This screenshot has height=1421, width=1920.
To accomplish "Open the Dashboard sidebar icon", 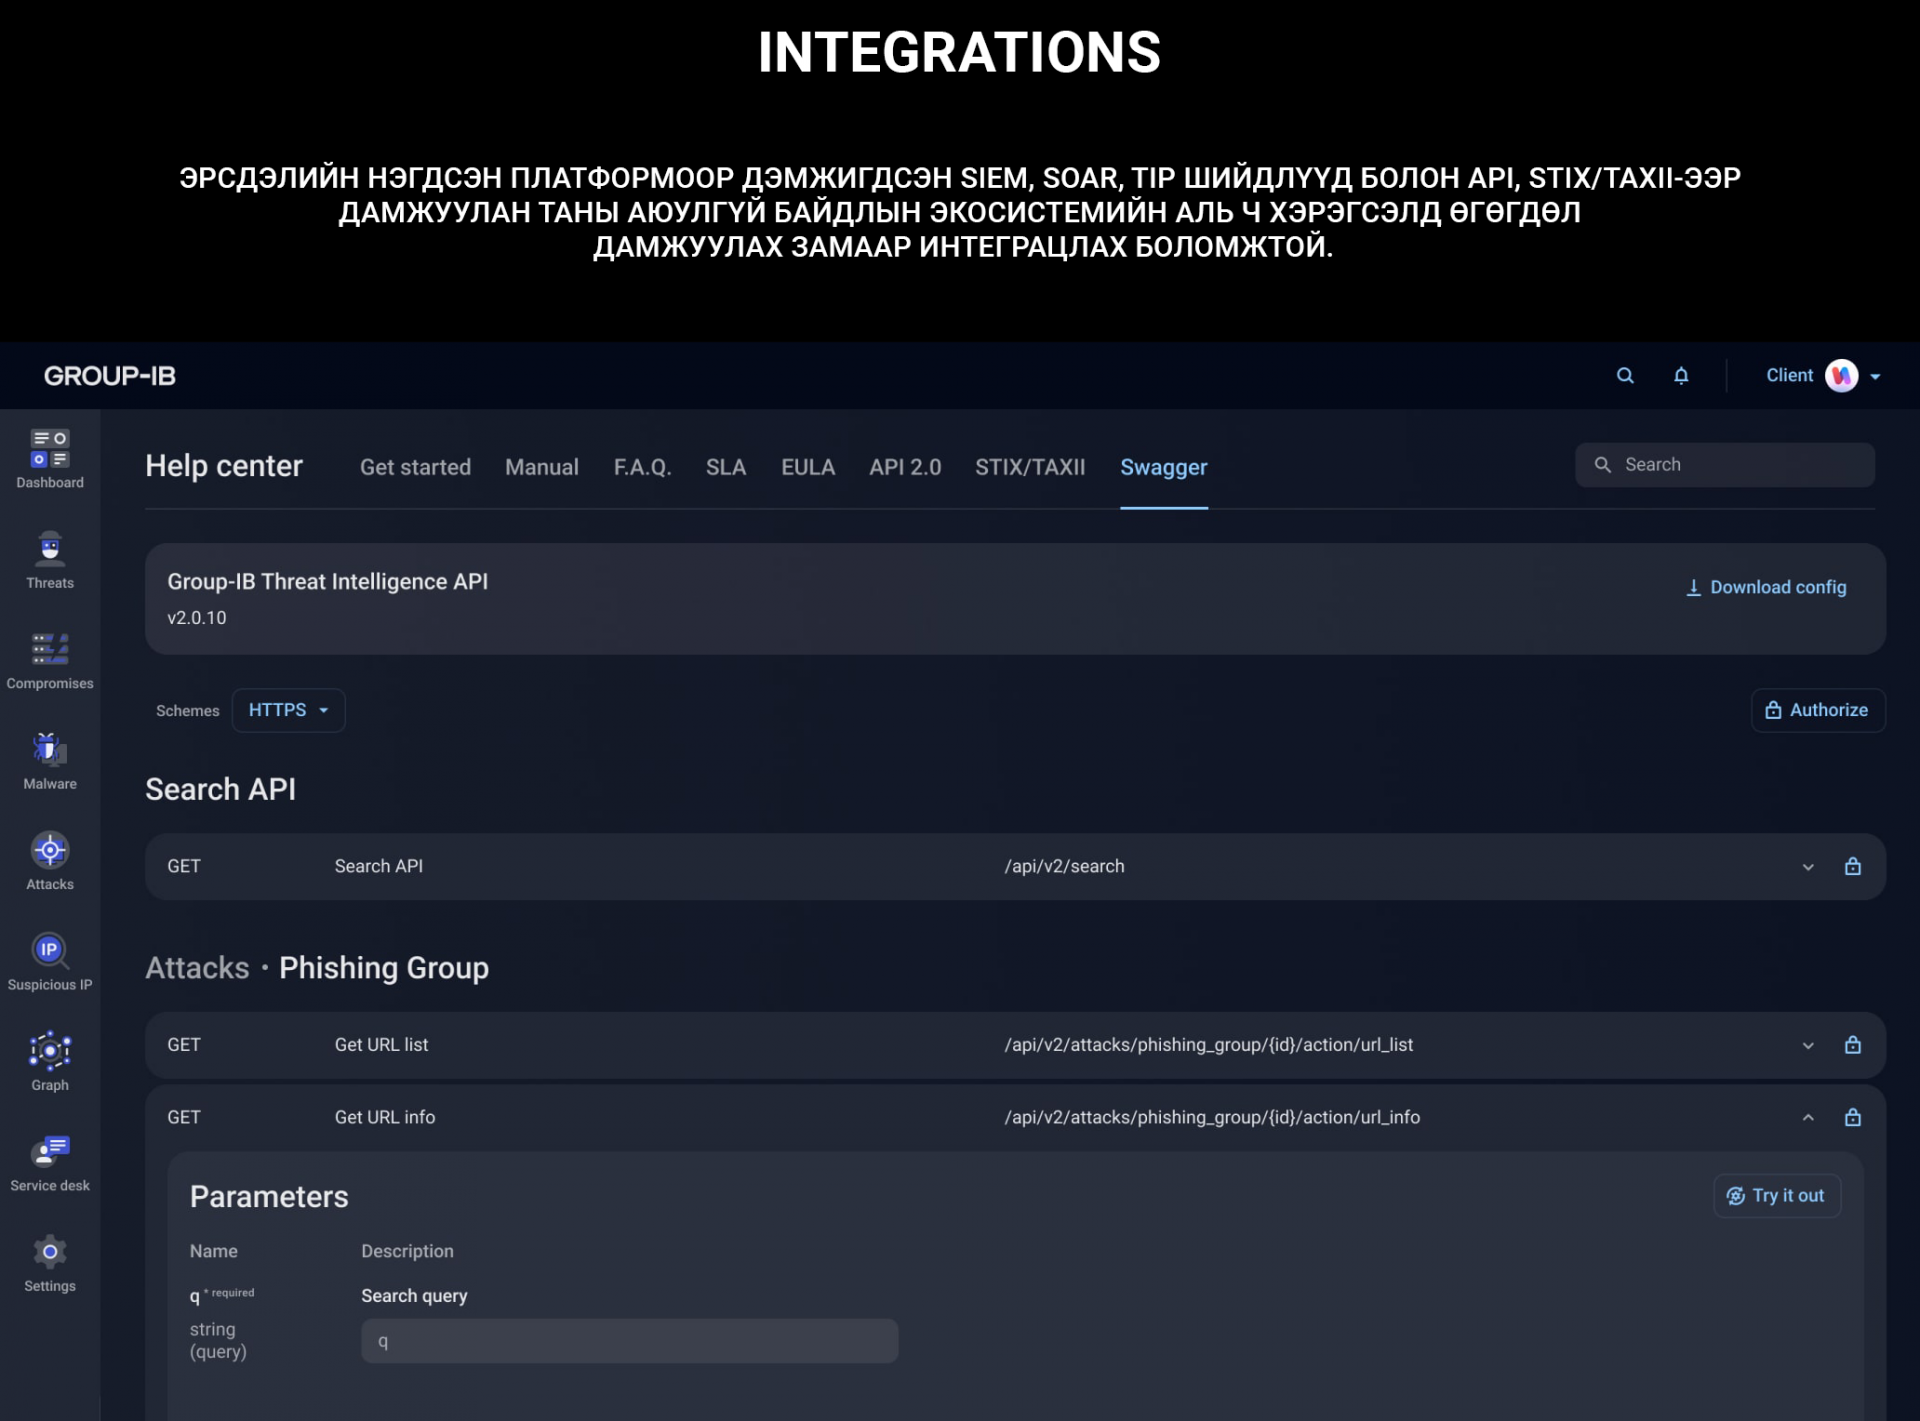I will click(50, 448).
